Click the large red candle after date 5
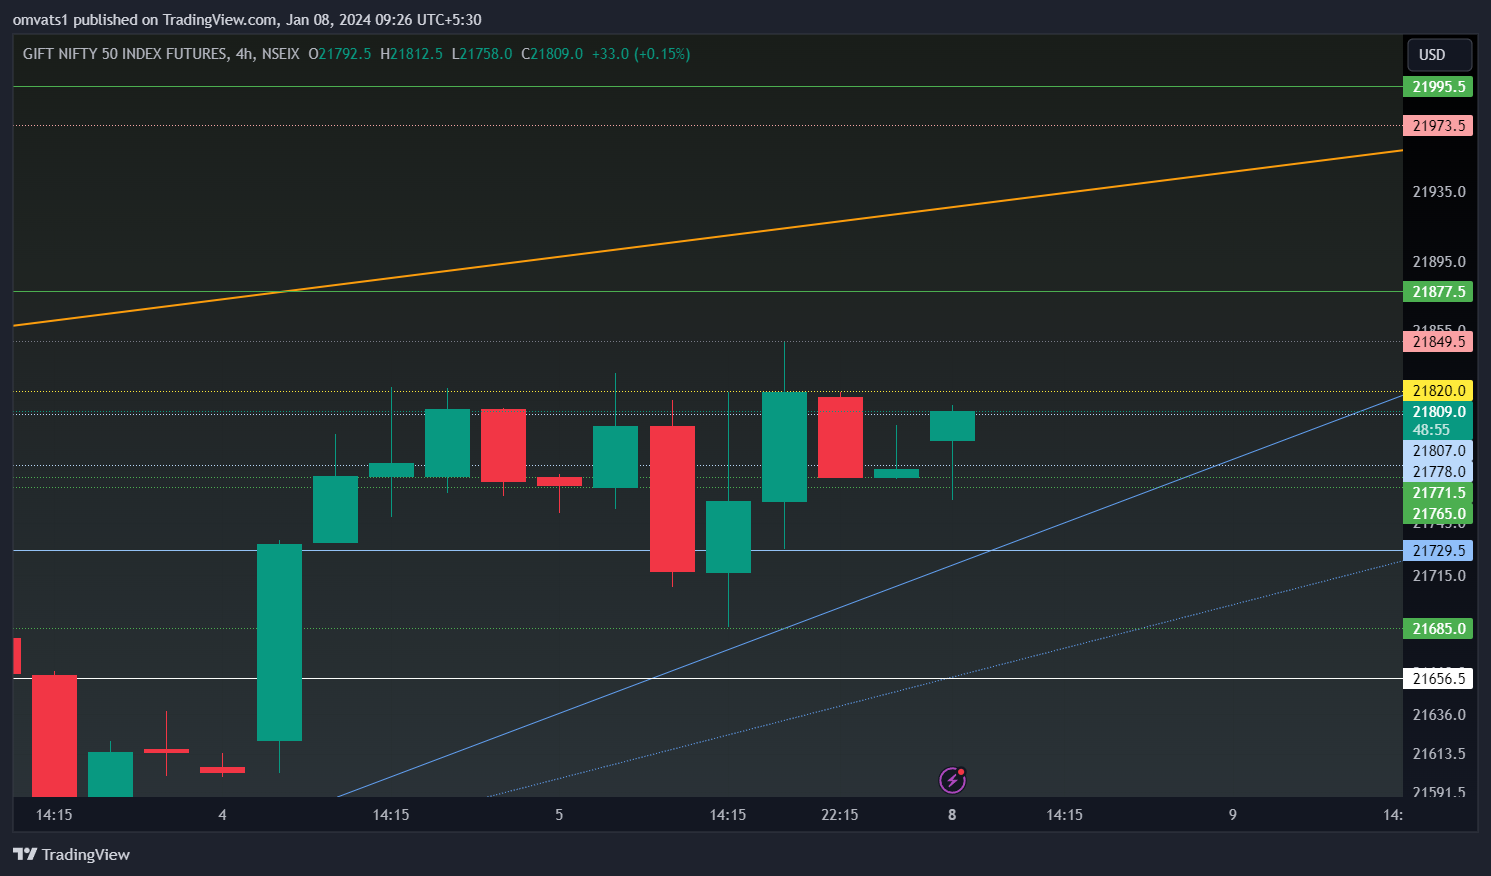 [672, 499]
